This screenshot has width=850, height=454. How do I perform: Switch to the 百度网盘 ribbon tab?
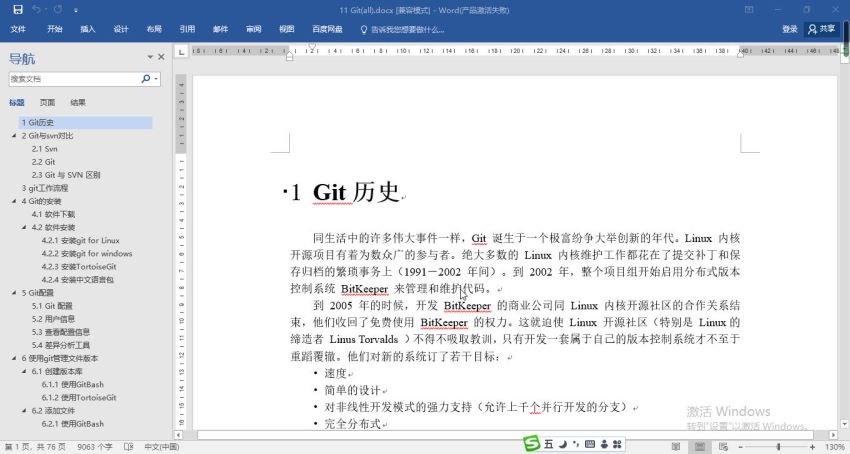(327, 29)
